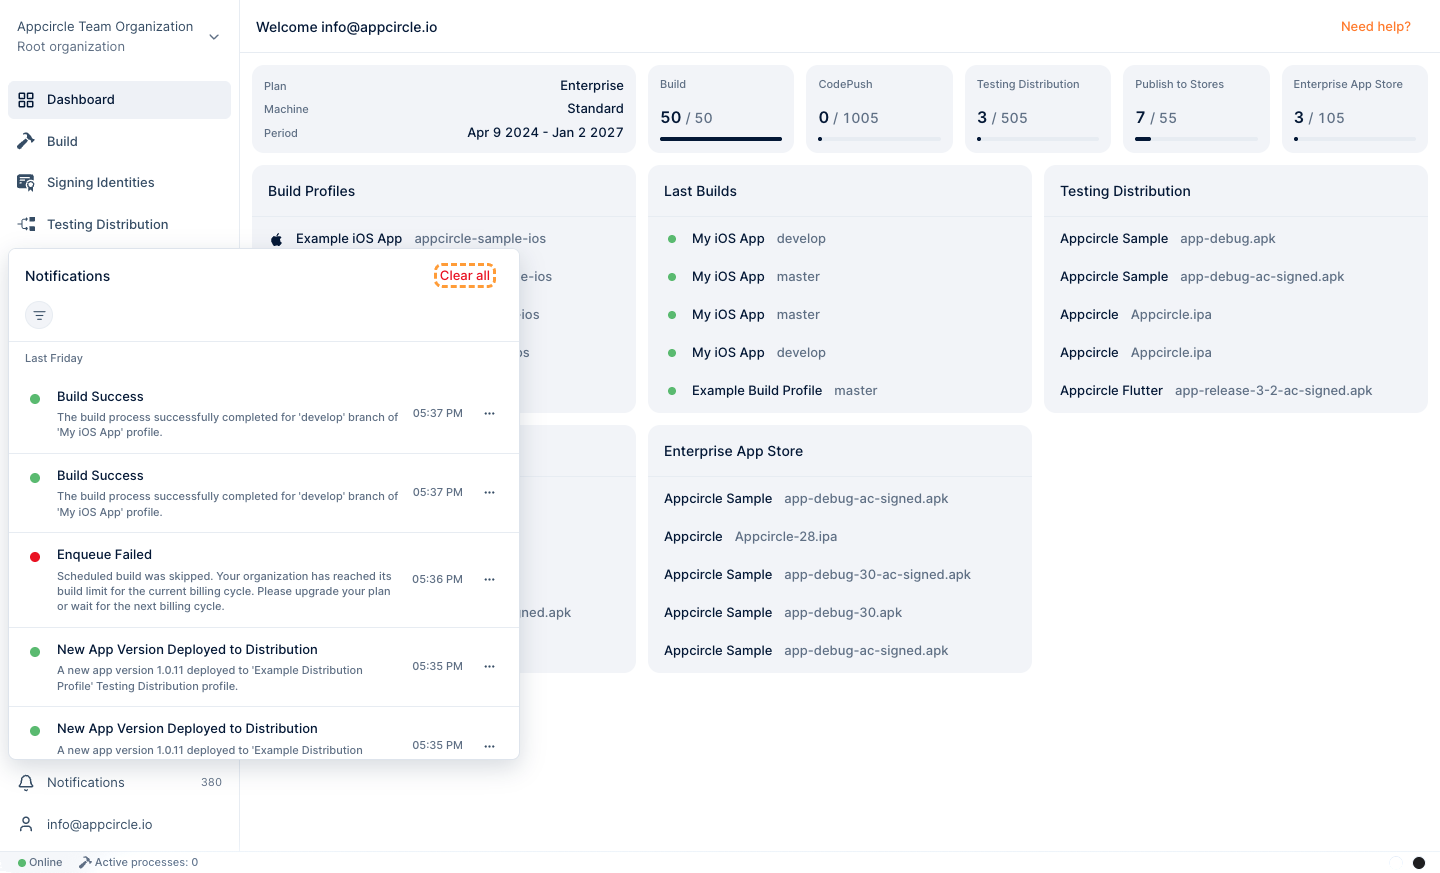This screenshot has width=1440, height=873.
Task: Click the Apr 9 2024 - Jan 2 2027 period
Action: pos(545,133)
